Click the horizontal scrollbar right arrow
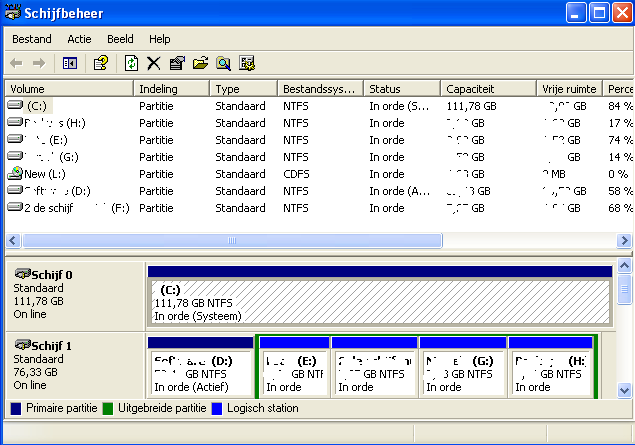The image size is (635, 445). tap(624, 241)
